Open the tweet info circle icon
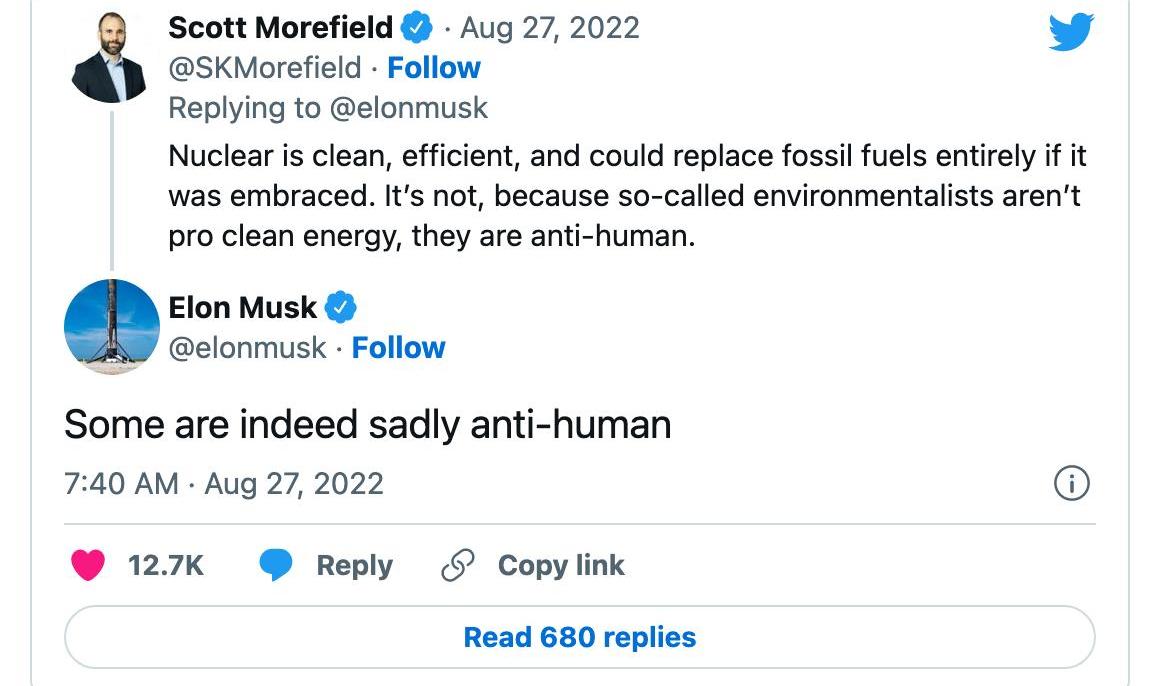Viewport: 1164px width, 686px height. coord(1071,483)
